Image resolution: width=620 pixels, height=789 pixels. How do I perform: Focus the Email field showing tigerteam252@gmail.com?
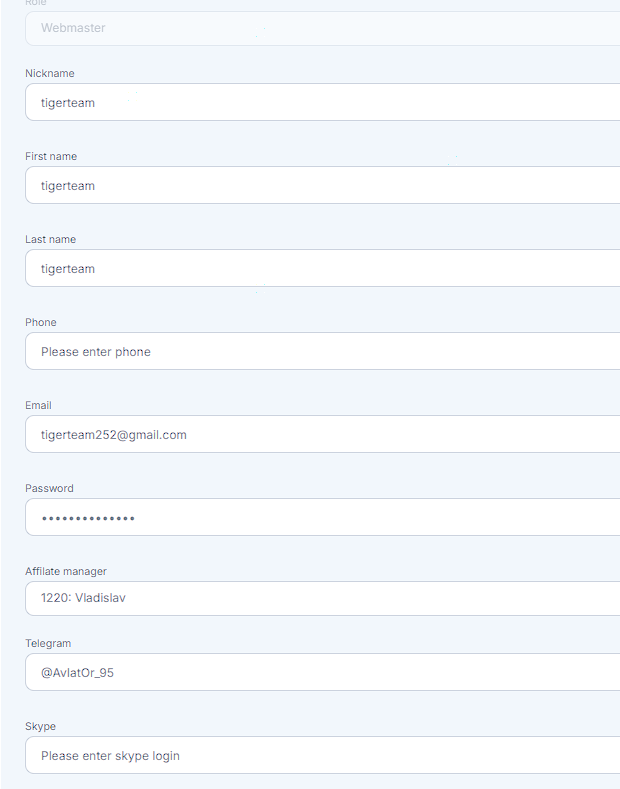323,434
